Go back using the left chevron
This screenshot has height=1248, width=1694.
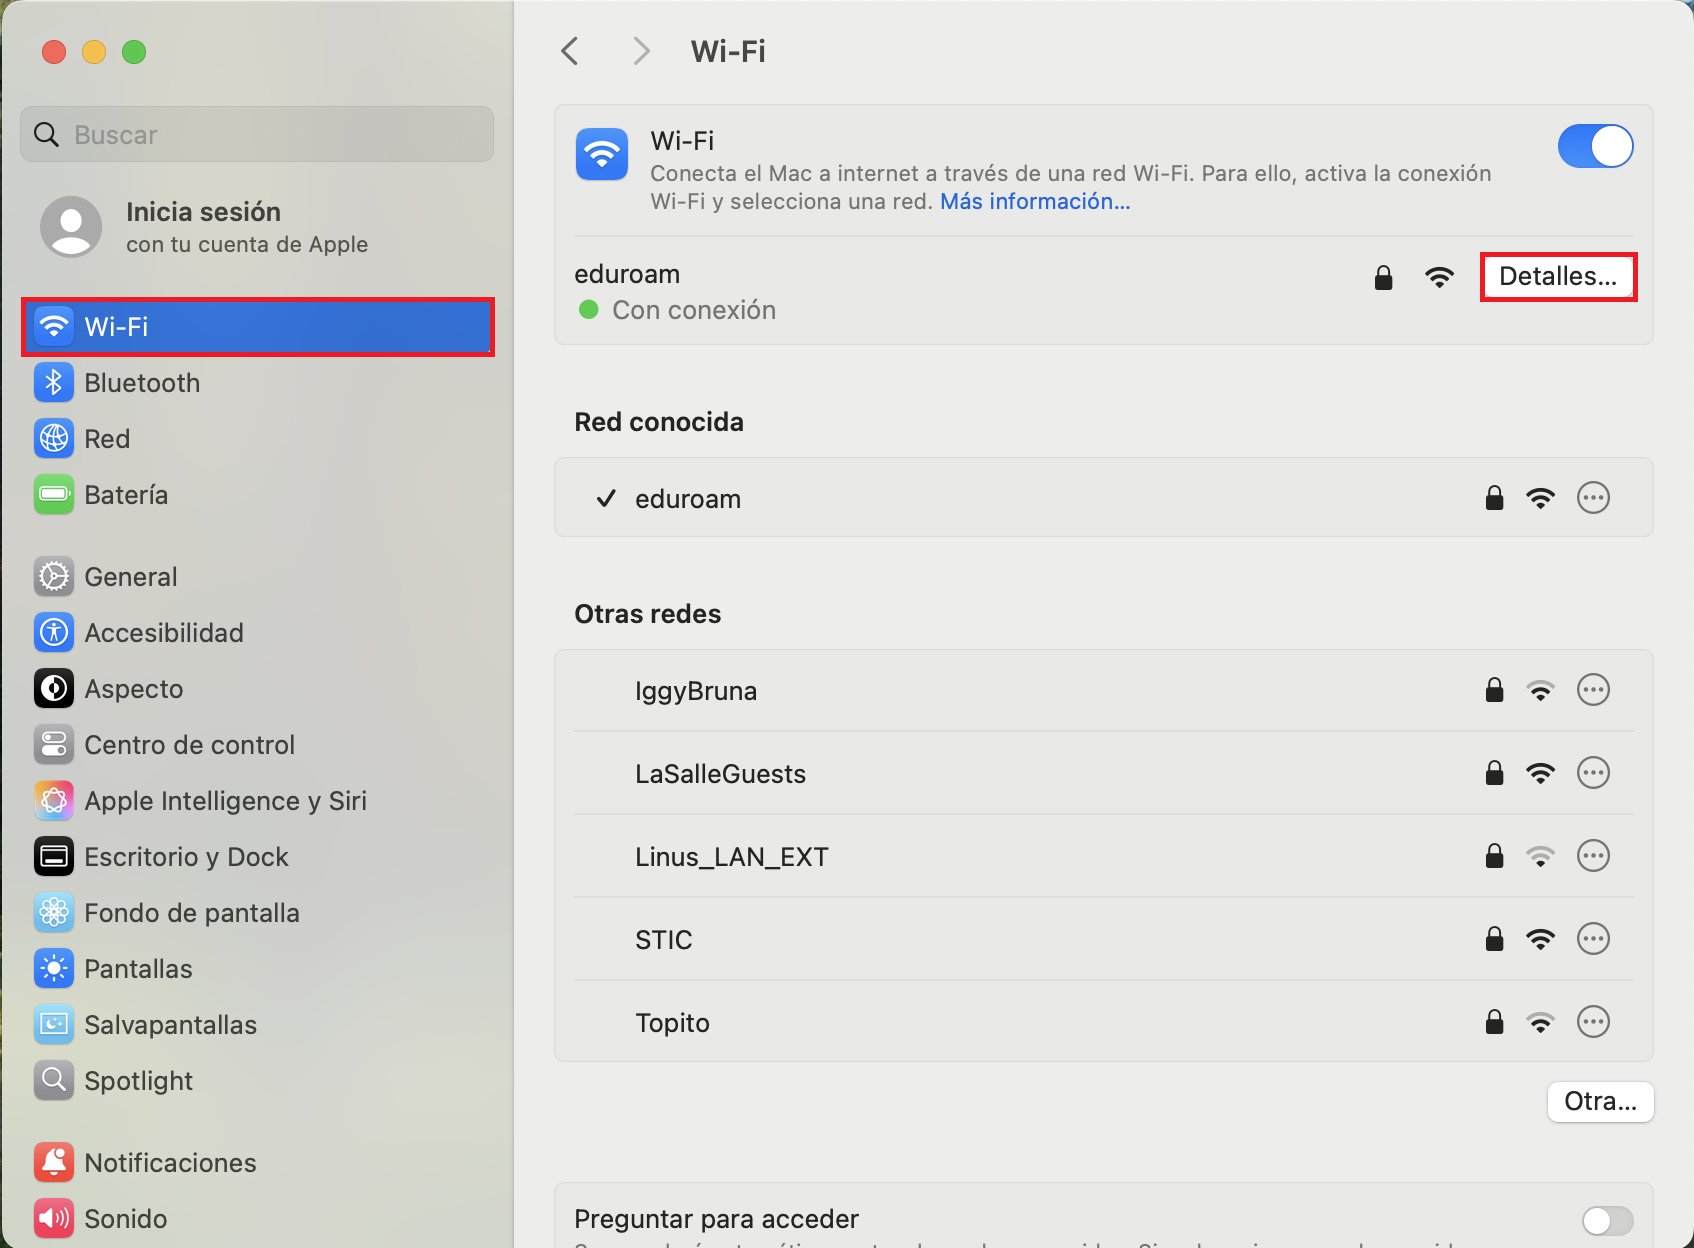(x=570, y=51)
